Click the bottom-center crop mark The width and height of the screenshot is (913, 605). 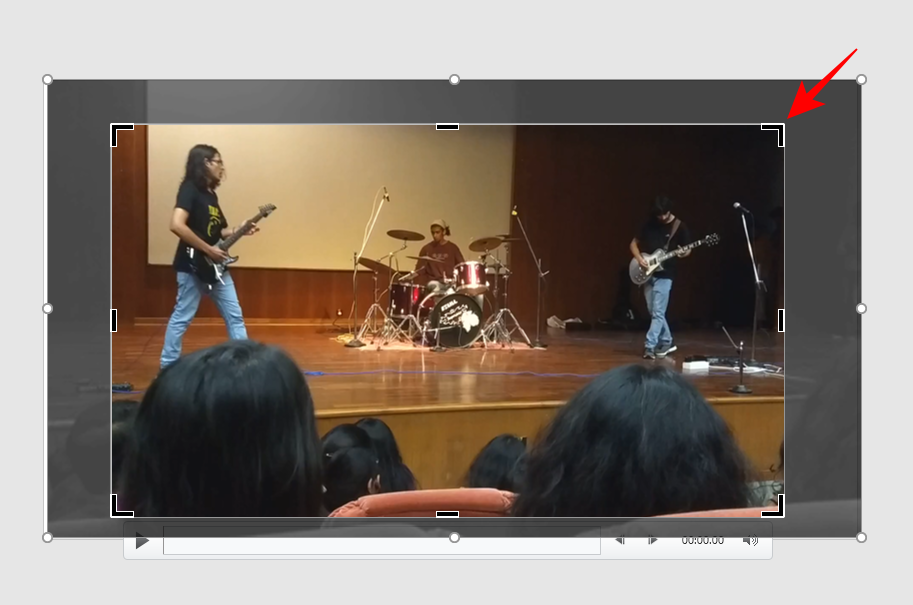(447, 512)
